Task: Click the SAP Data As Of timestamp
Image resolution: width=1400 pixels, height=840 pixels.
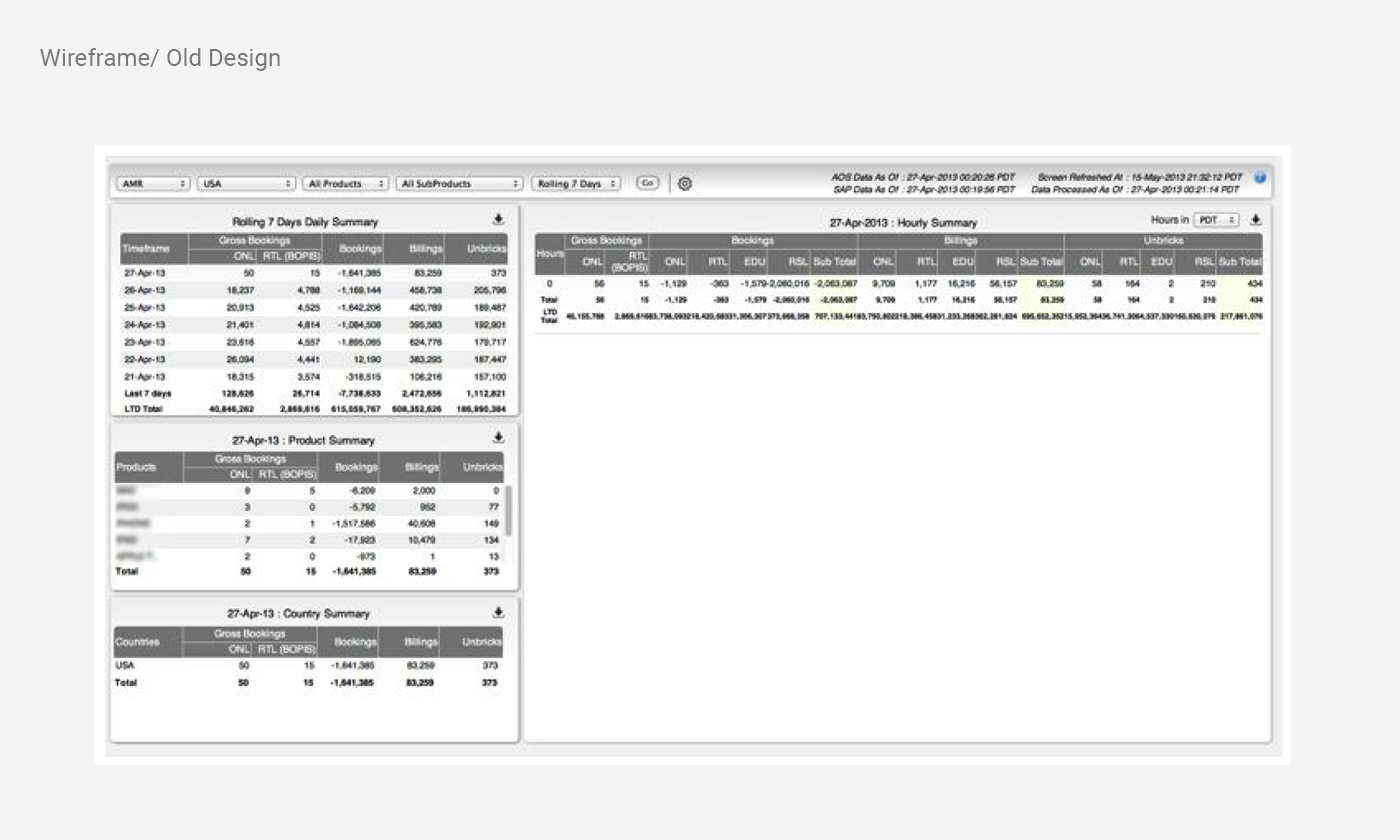Action: click(x=923, y=189)
